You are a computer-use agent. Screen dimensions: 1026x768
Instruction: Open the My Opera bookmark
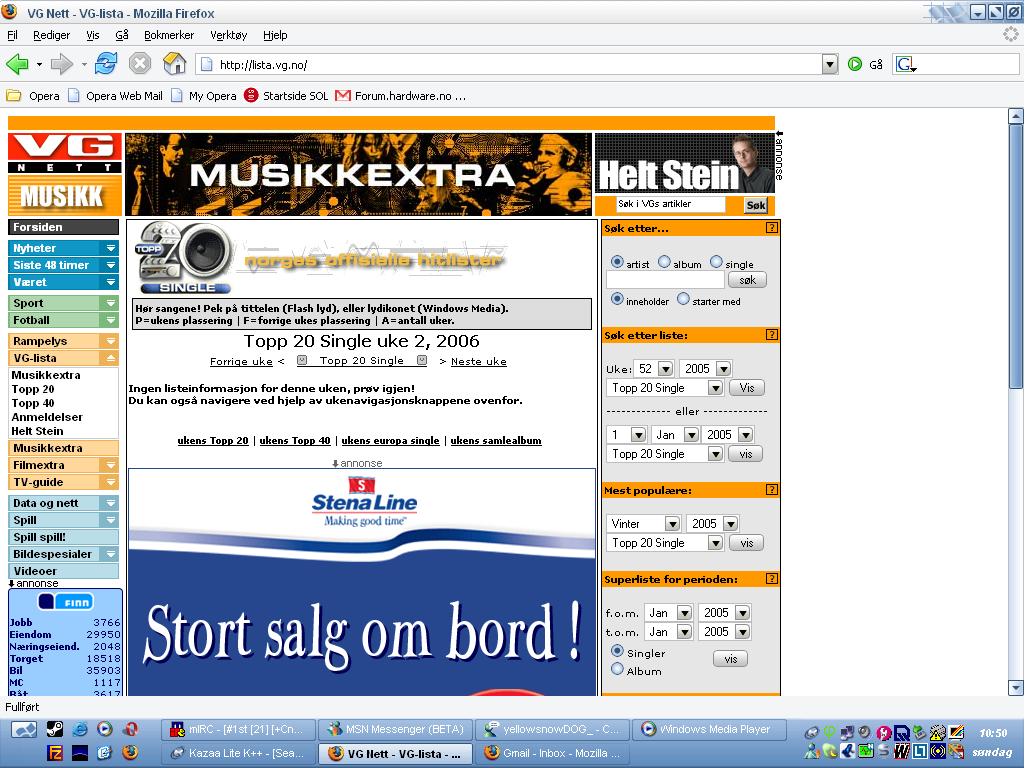tap(203, 96)
